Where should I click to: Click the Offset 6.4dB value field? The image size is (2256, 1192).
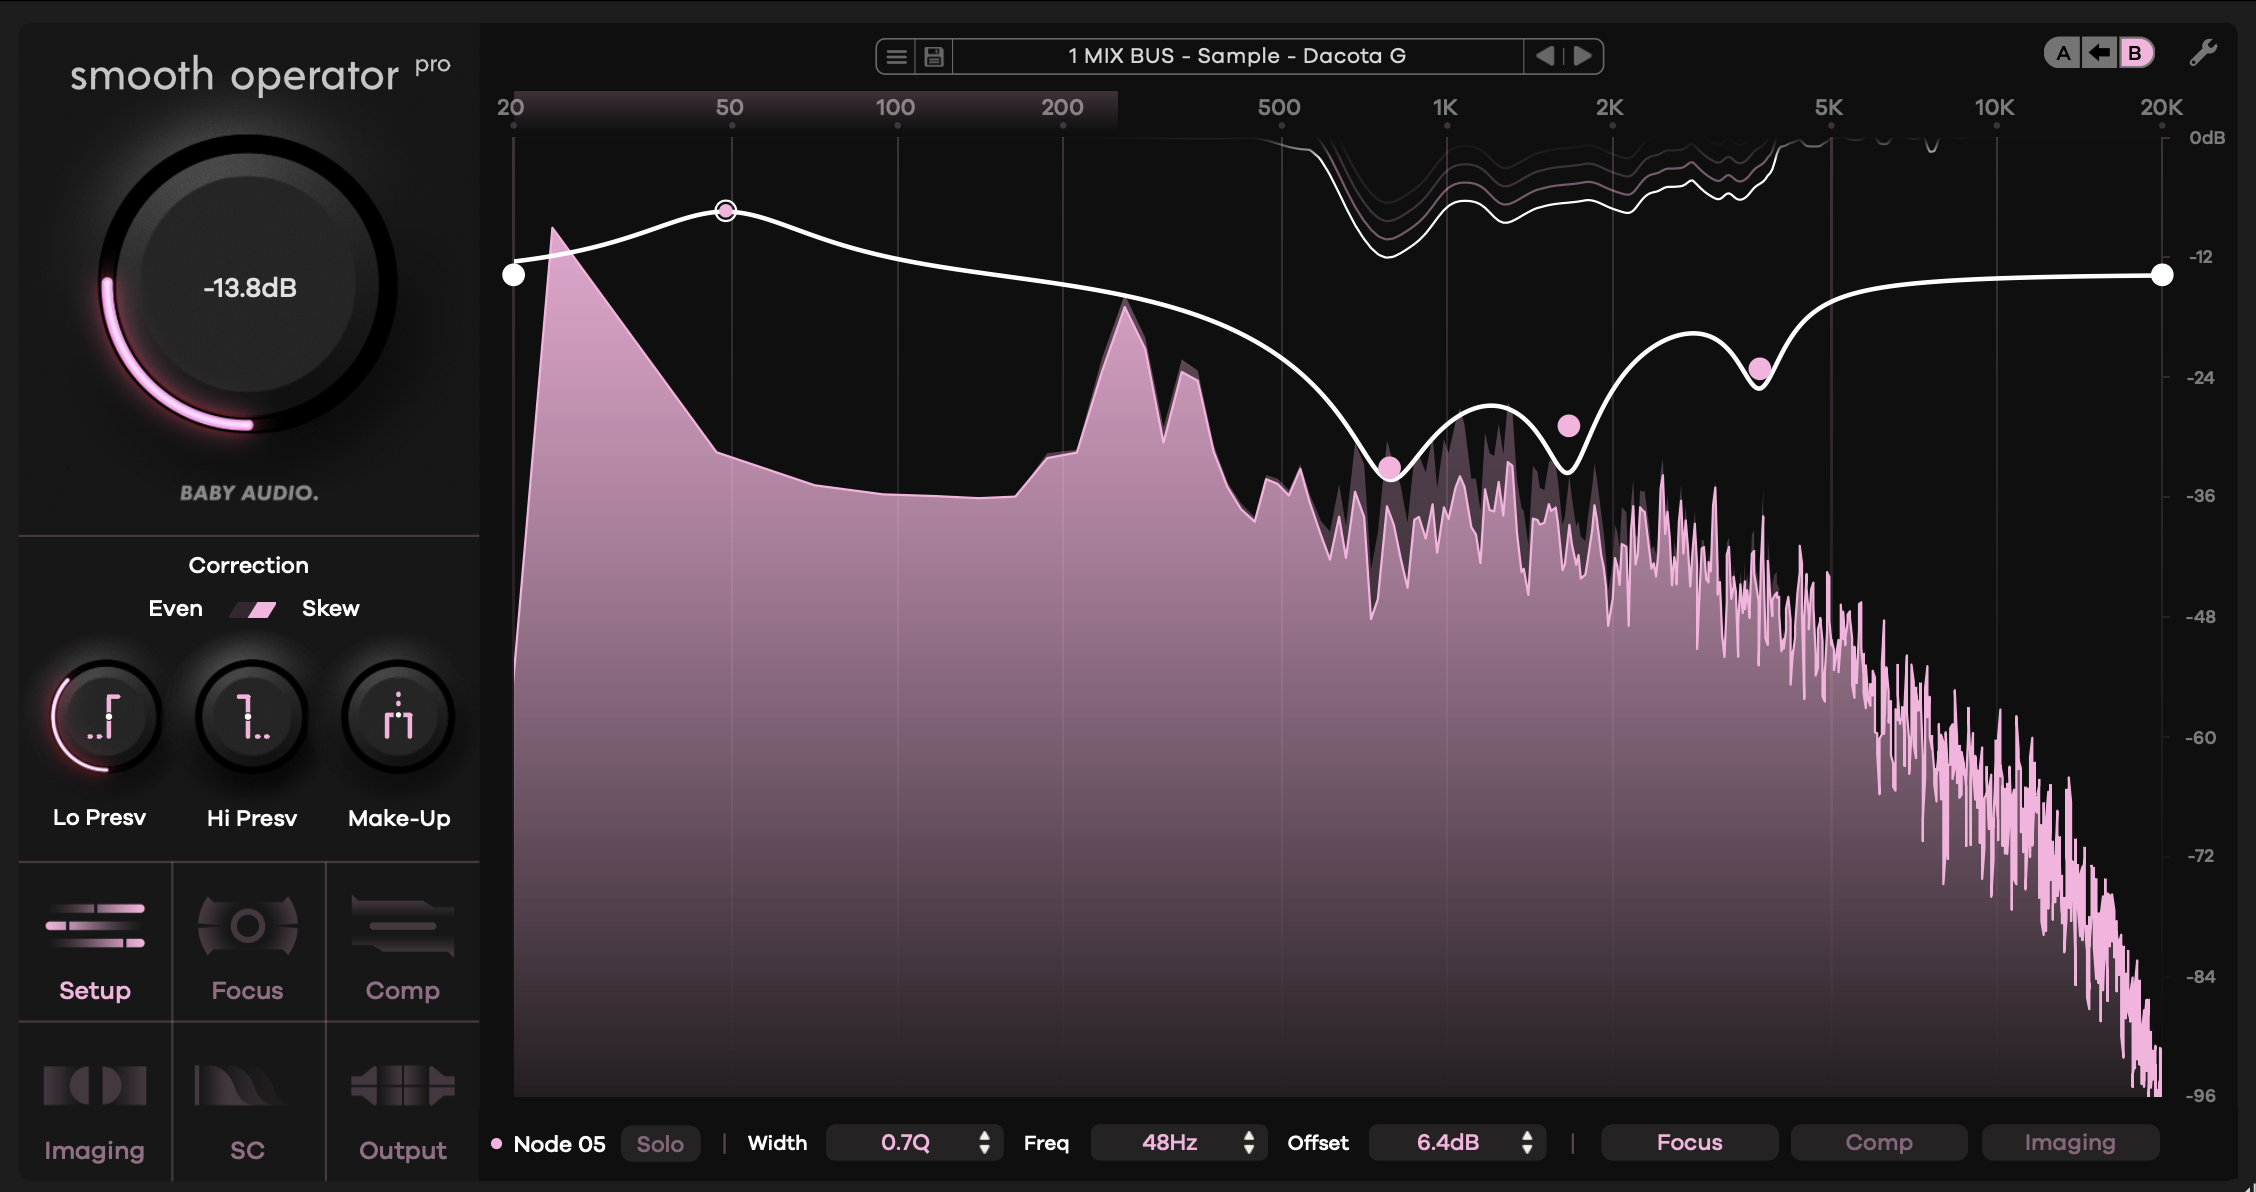[1455, 1143]
